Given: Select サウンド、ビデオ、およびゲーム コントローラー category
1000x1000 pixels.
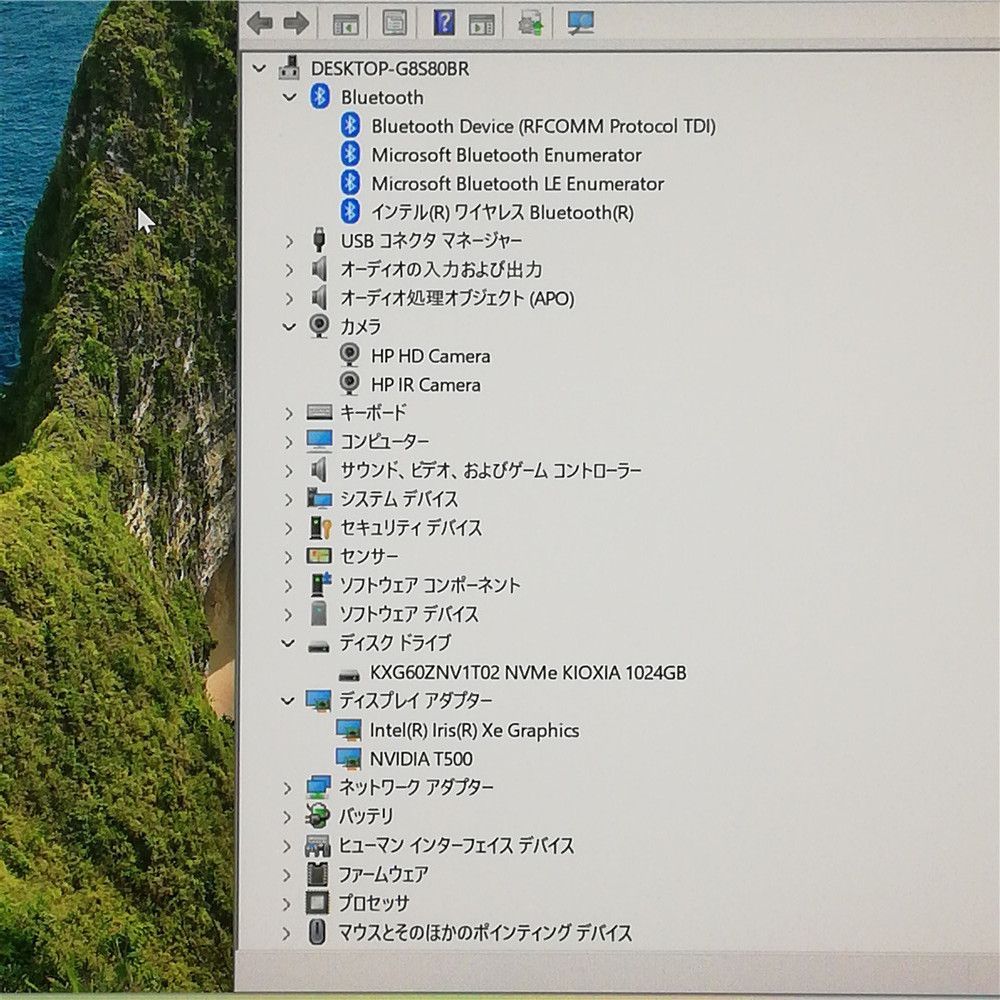Looking at the screenshot, I should click(x=490, y=470).
